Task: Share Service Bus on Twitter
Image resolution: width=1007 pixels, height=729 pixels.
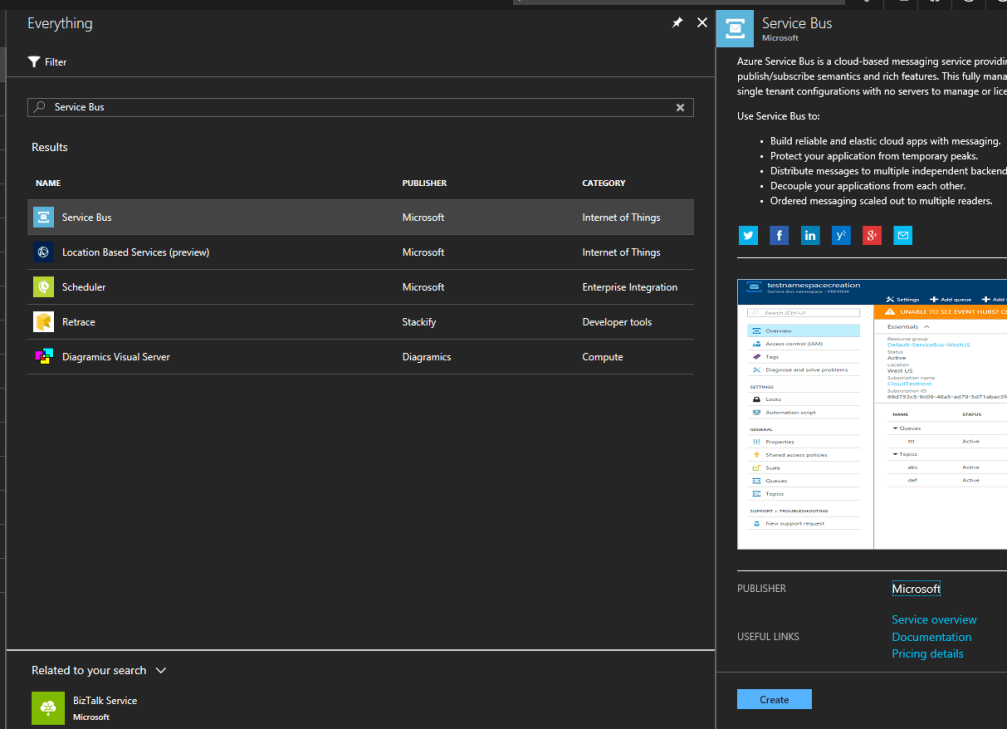Action: [x=748, y=235]
